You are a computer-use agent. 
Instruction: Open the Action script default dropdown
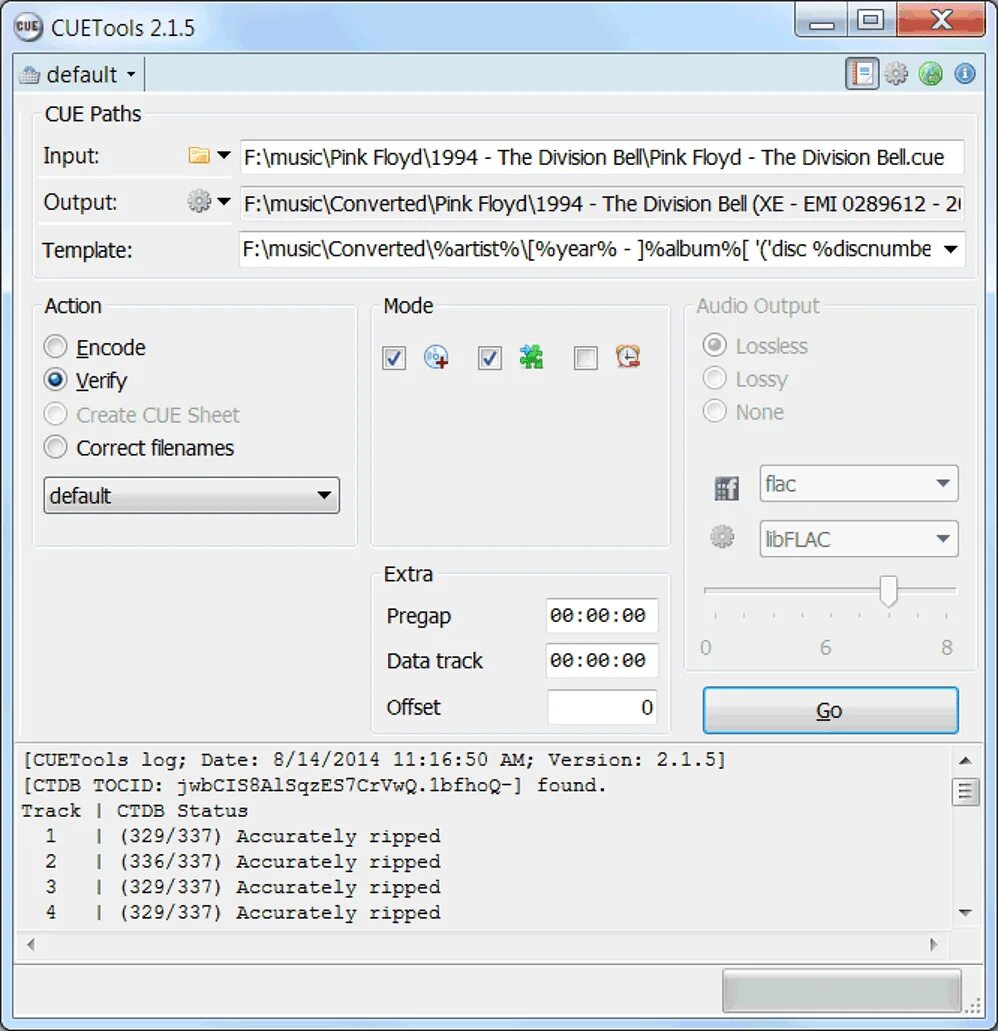coord(191,495)
